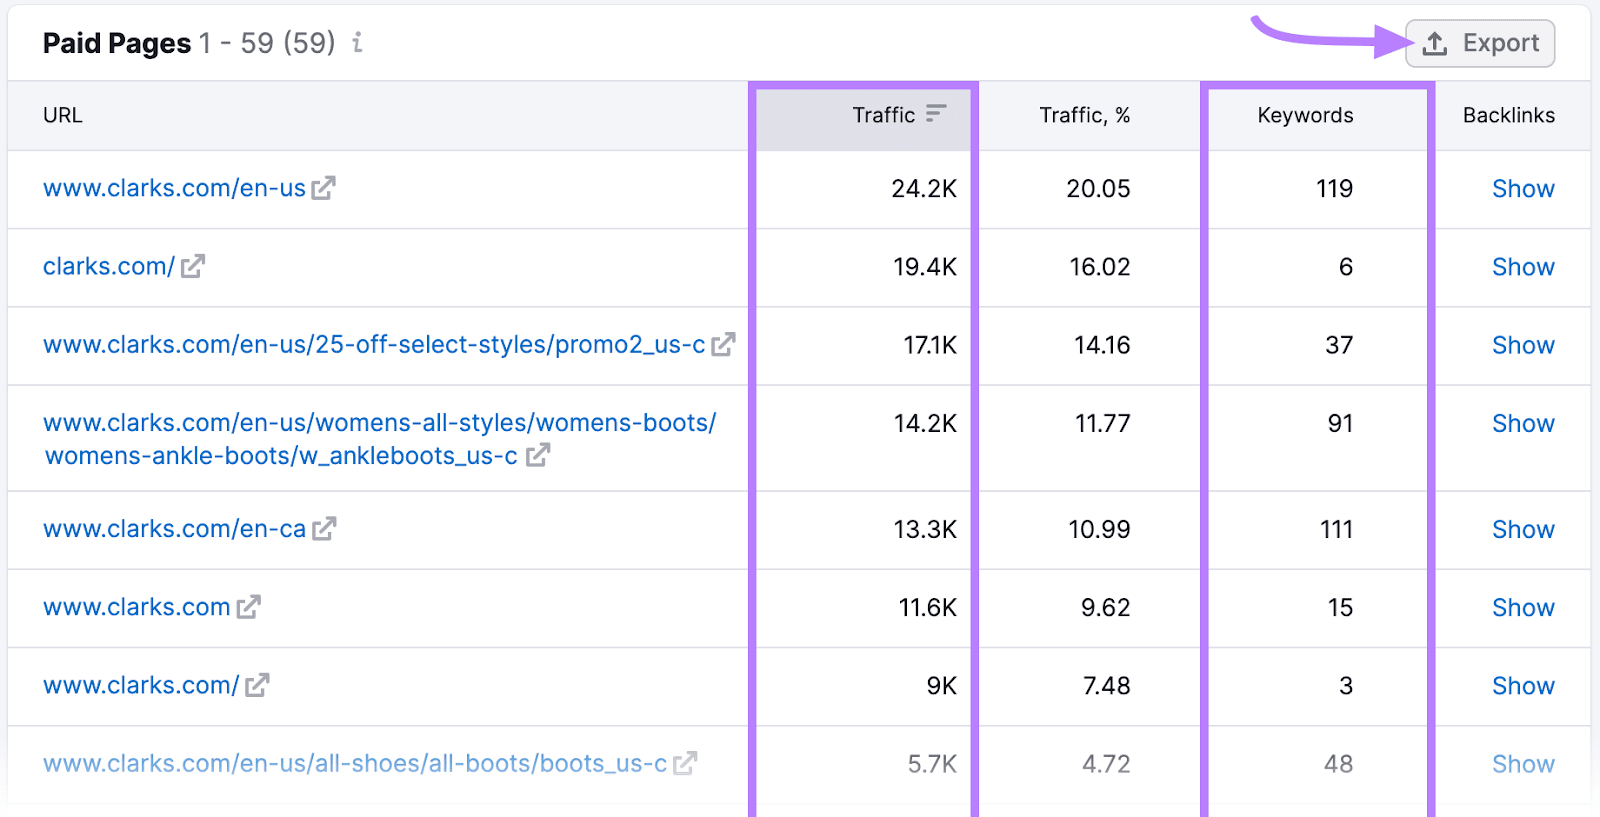Click the URL column header
Screen dimensions: 1600x817
click(63, 115)
